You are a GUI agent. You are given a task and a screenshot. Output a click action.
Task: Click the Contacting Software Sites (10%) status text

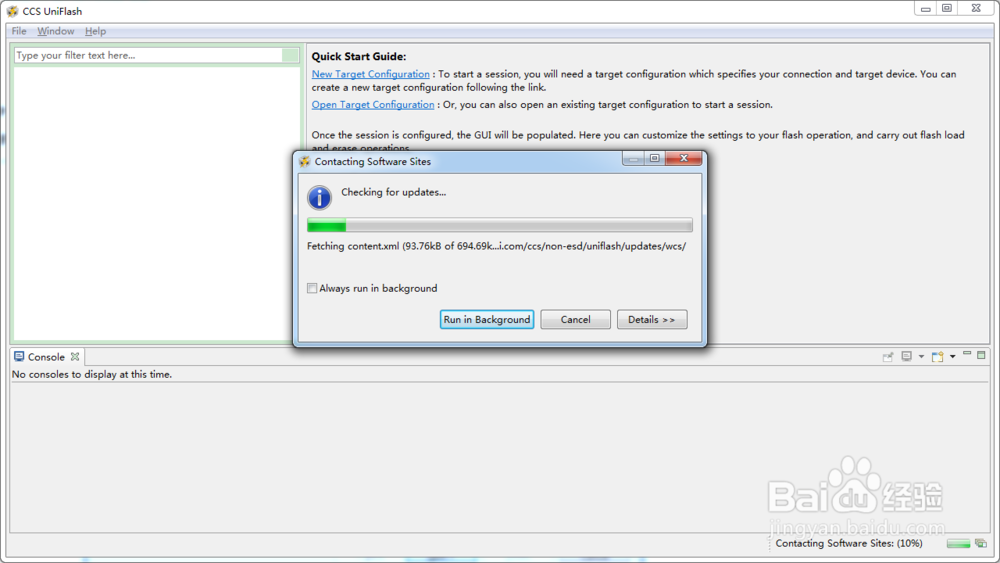849,543
